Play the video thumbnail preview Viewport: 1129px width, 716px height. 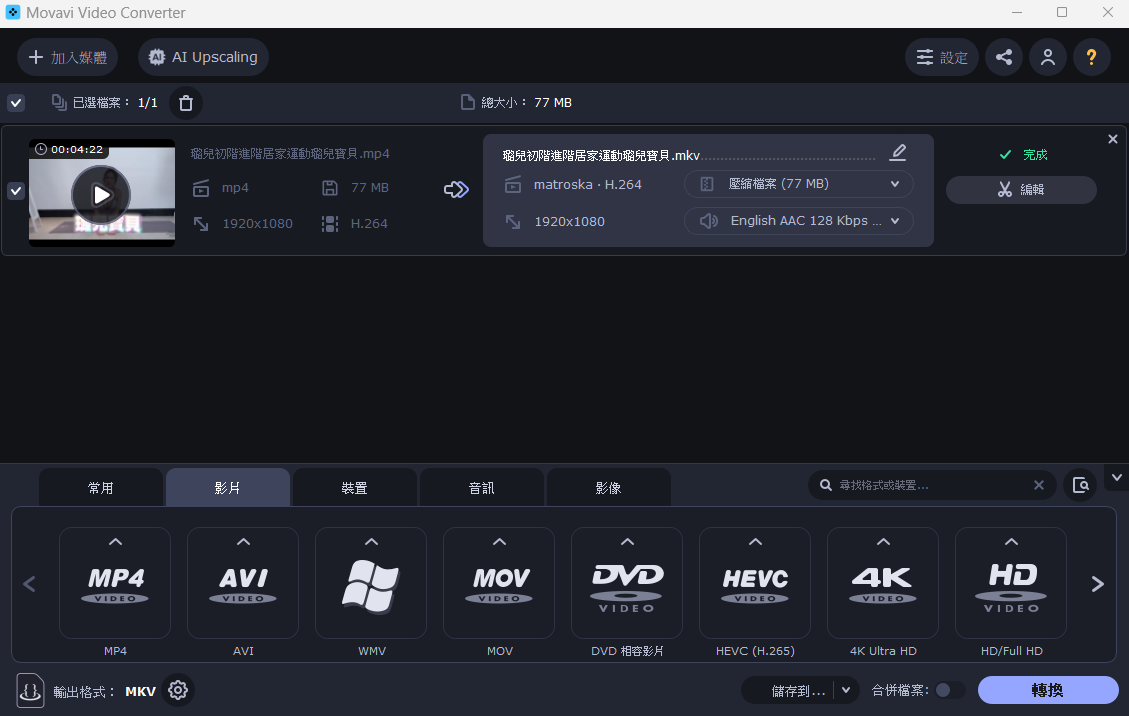tap(102, 194)
